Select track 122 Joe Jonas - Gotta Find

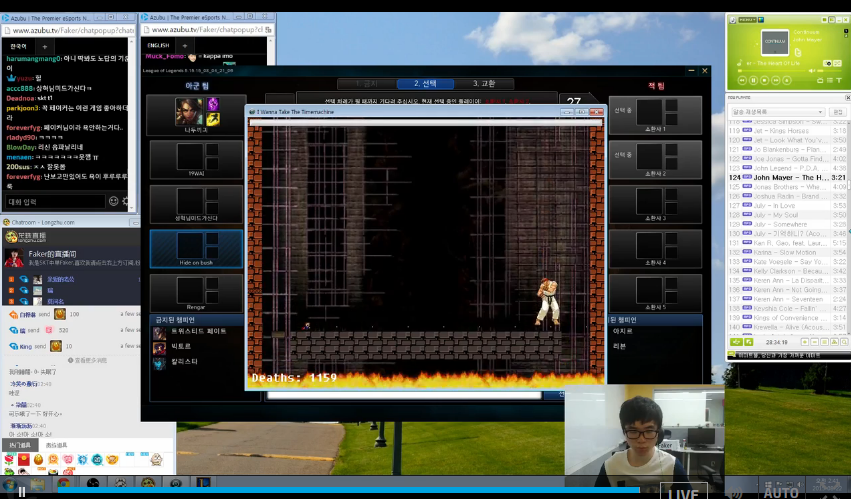[x=786, y=159]
